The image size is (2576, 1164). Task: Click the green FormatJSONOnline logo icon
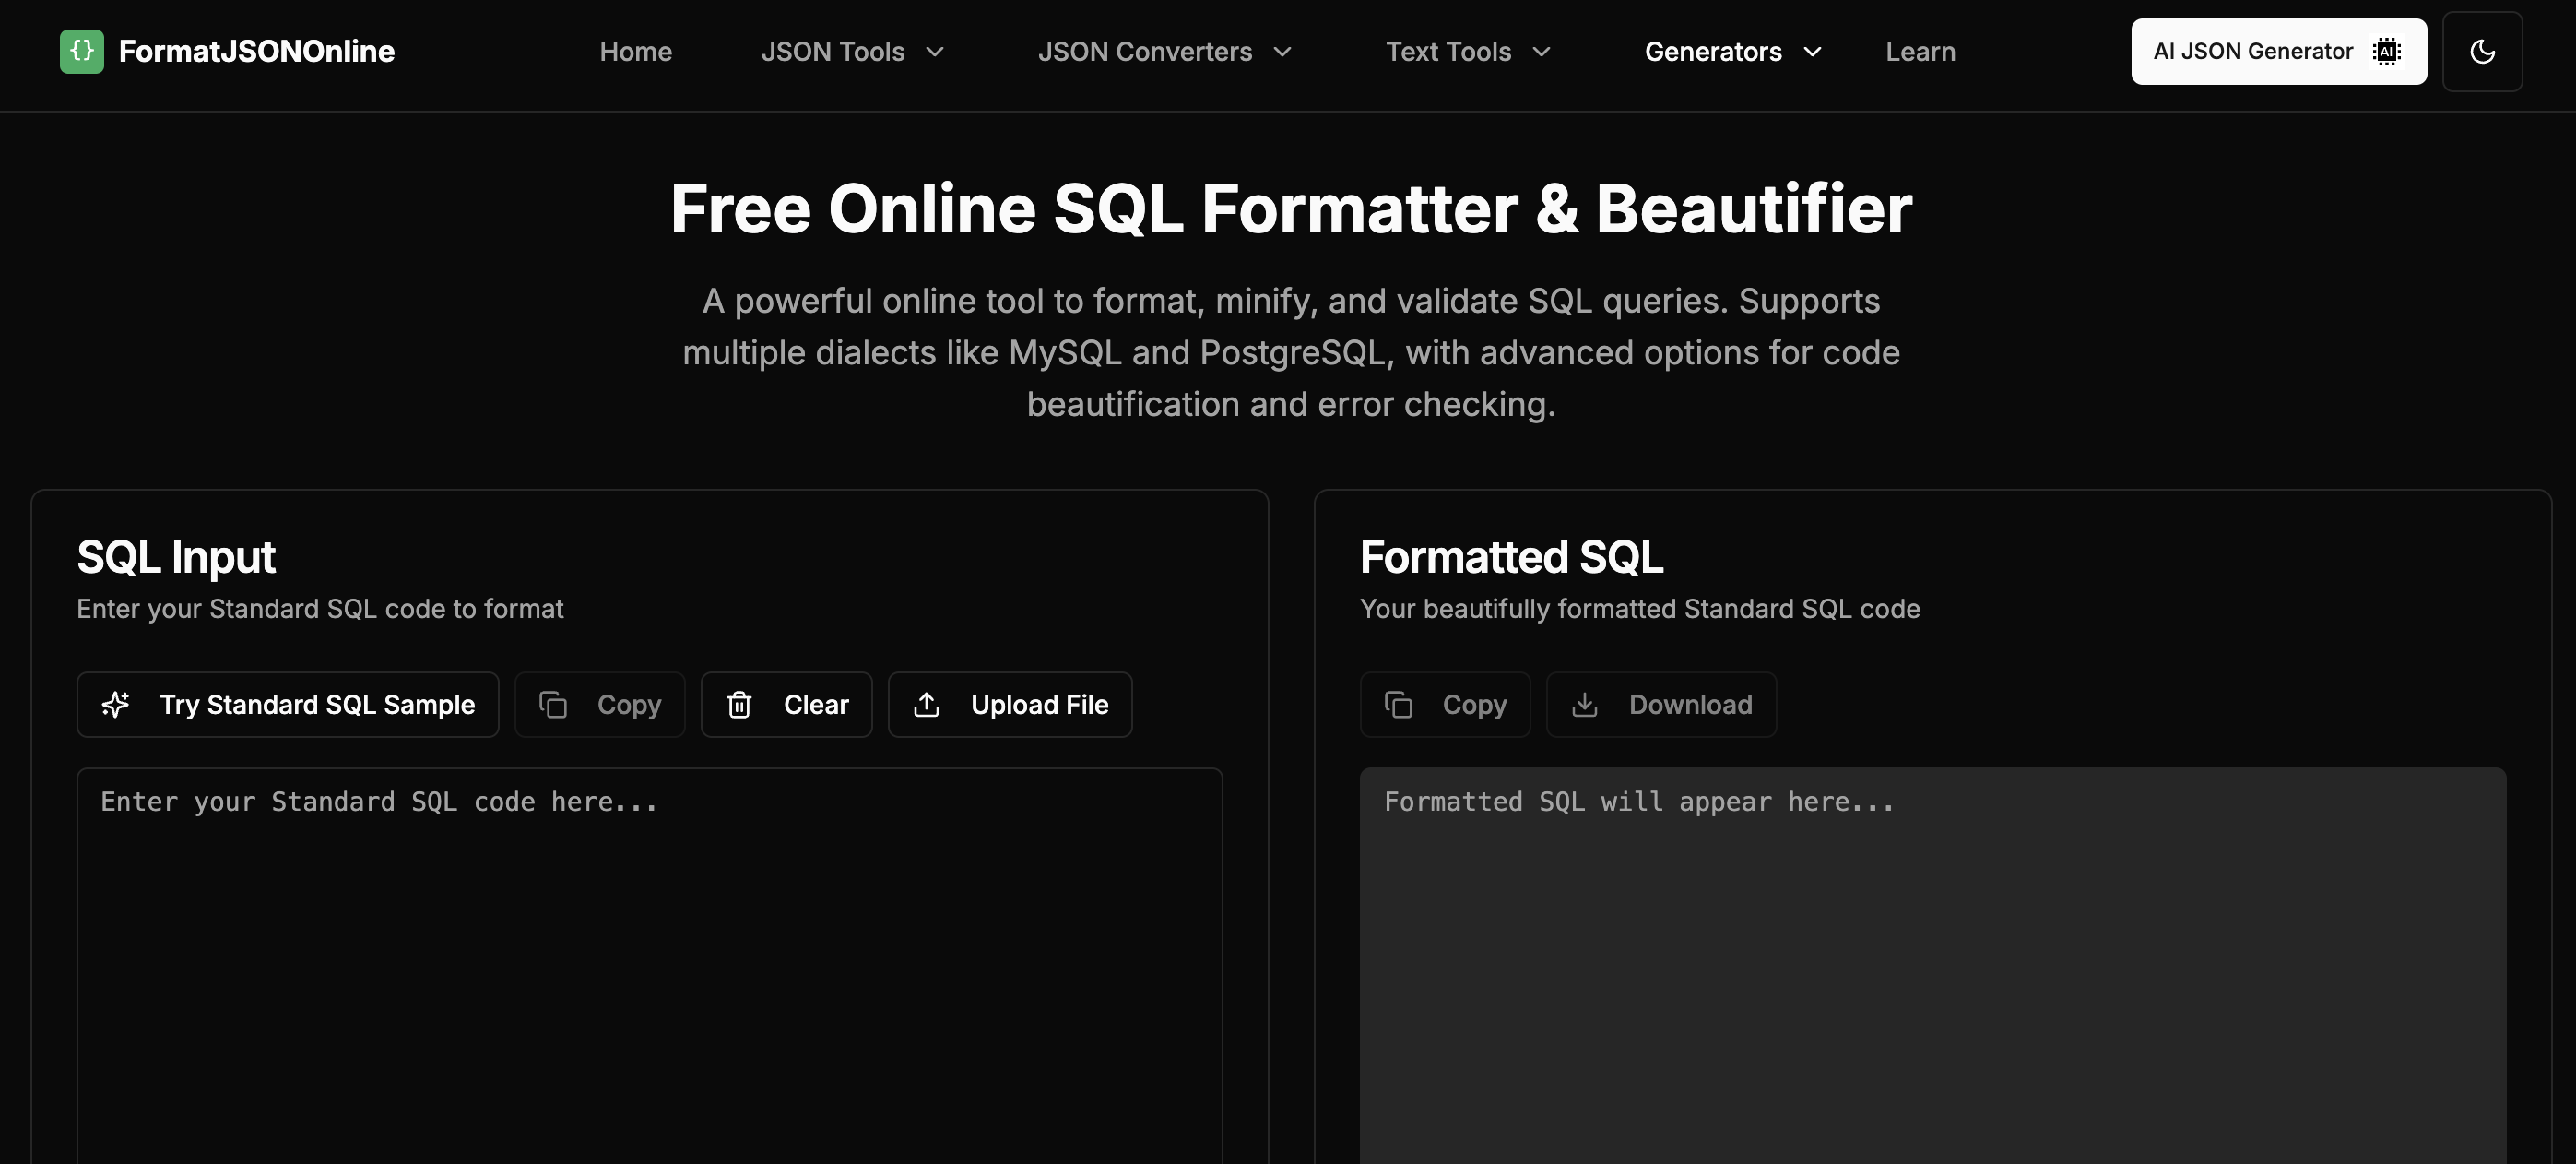click(82, 51)
